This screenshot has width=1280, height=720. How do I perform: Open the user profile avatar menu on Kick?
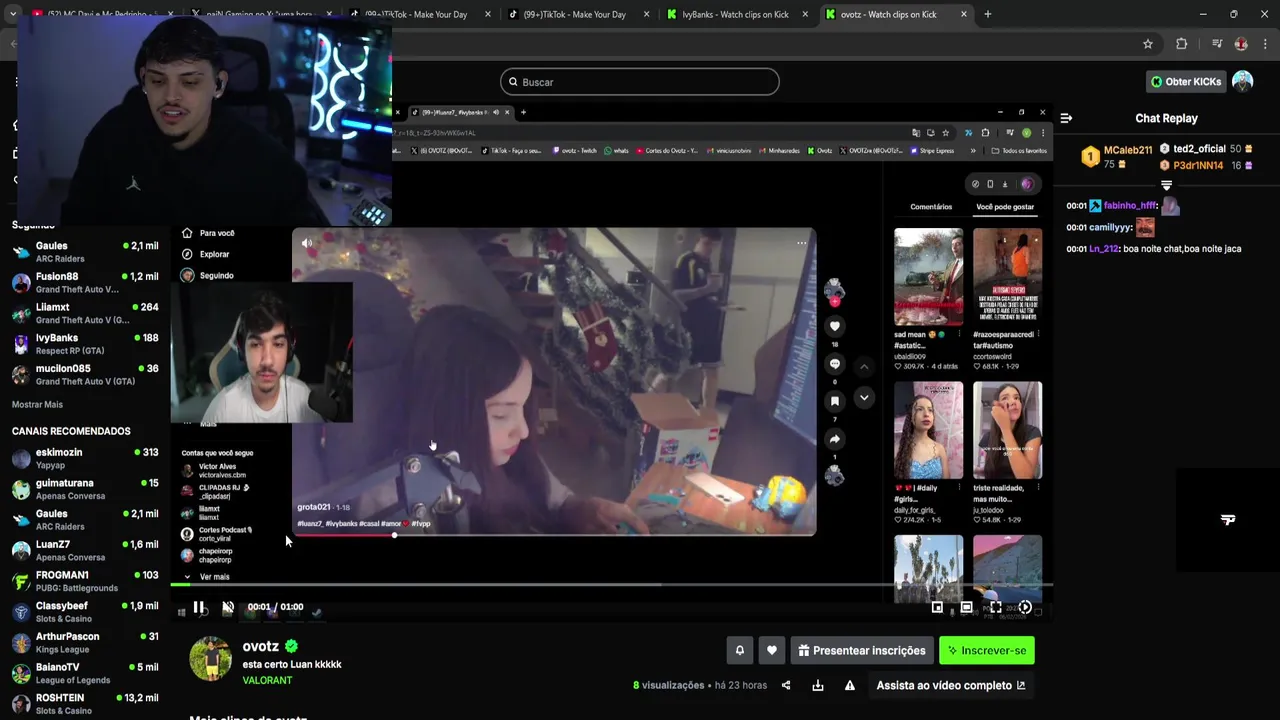click(1243, 82)
